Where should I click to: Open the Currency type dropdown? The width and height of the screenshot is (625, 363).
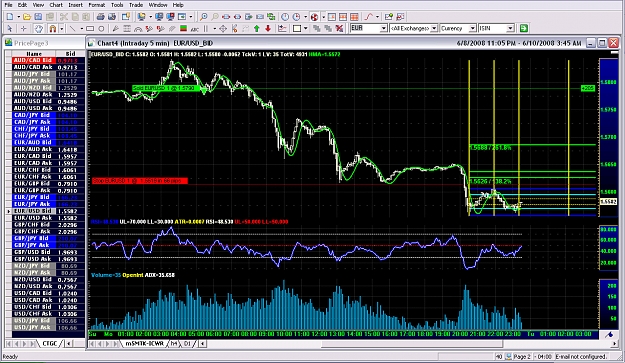[x=472, y=28]
